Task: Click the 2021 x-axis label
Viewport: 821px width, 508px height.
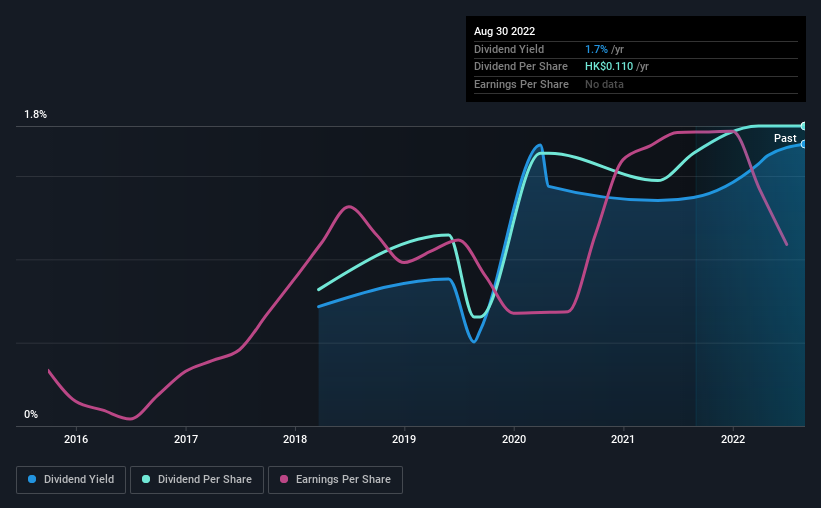Action: [623, 439]
